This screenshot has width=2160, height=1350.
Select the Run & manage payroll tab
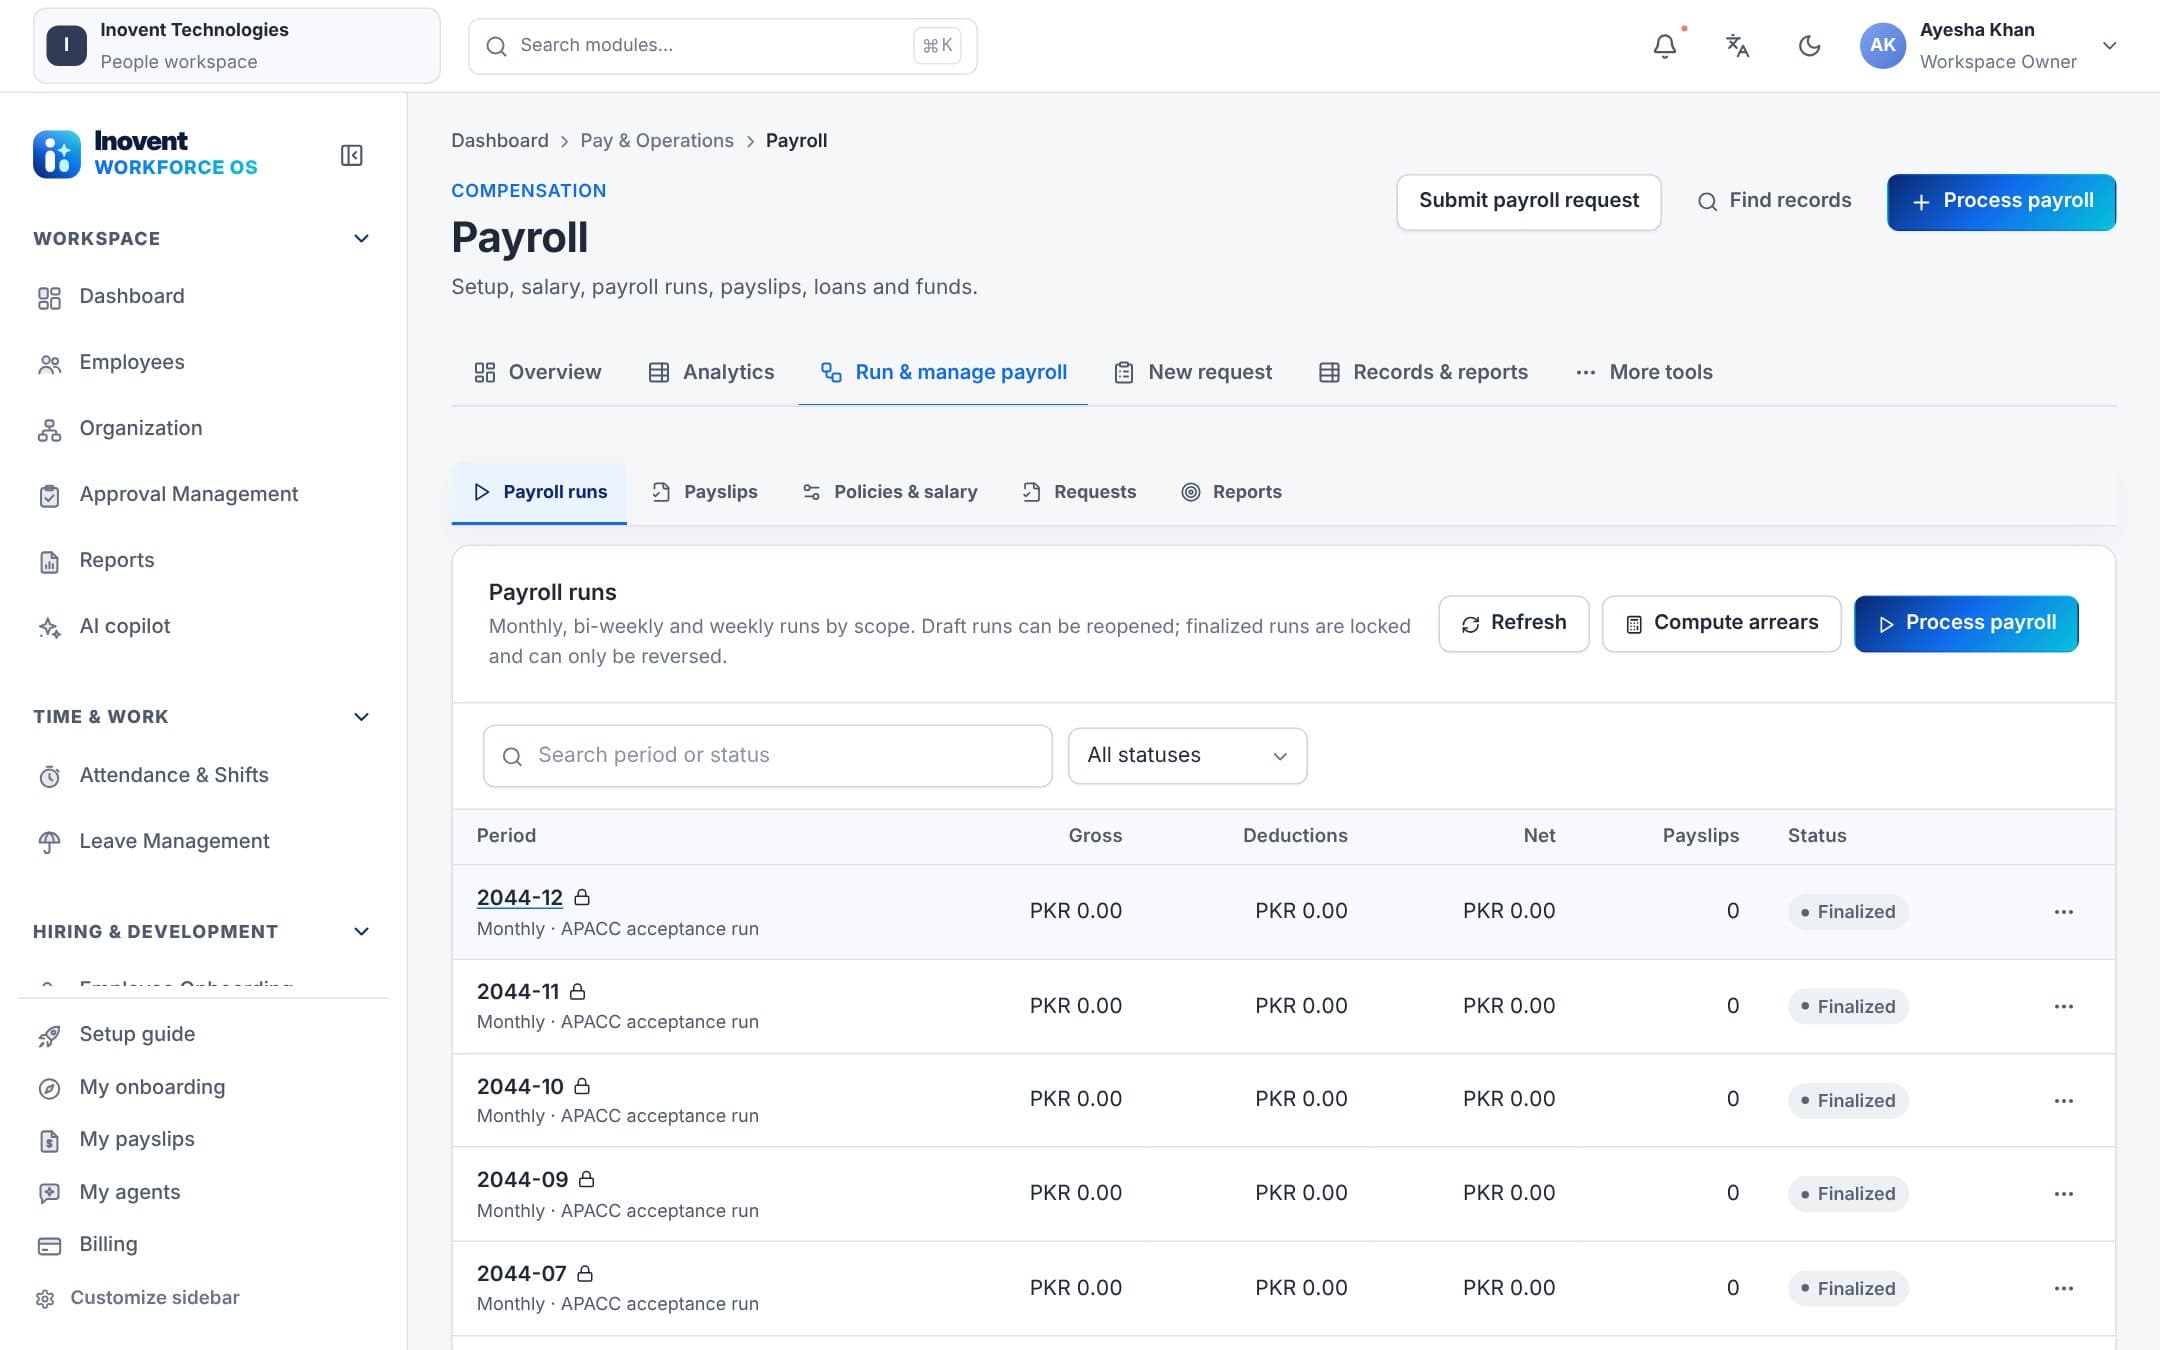943,373
